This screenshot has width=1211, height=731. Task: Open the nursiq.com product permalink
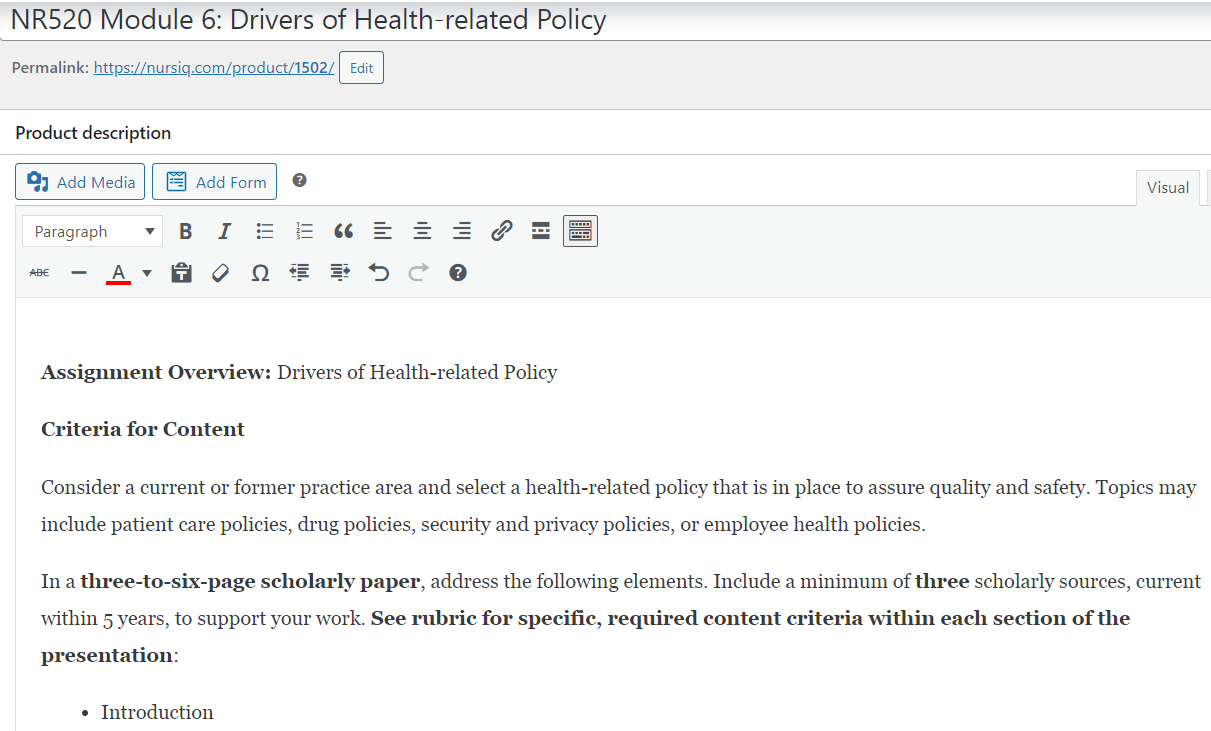coord(213,68)
